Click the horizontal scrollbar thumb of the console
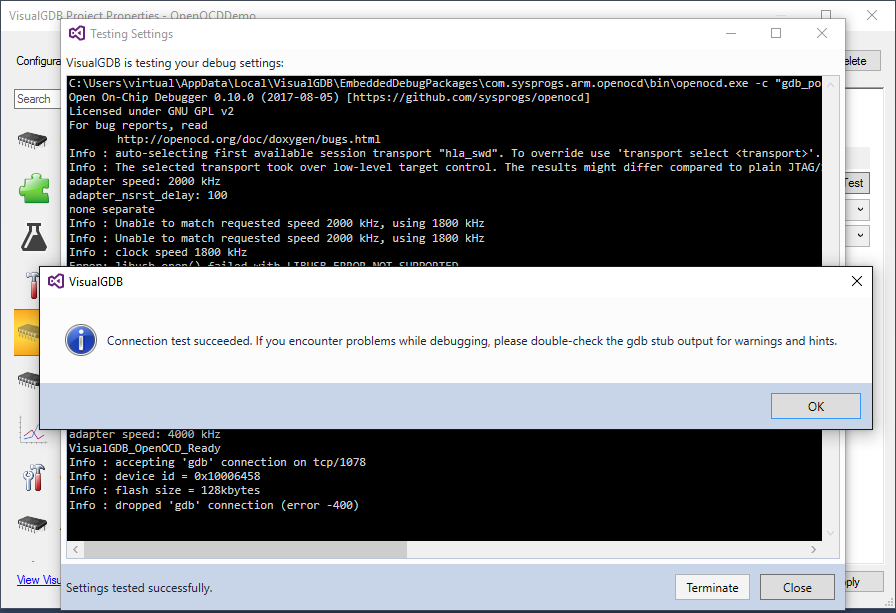 [246, 550]
